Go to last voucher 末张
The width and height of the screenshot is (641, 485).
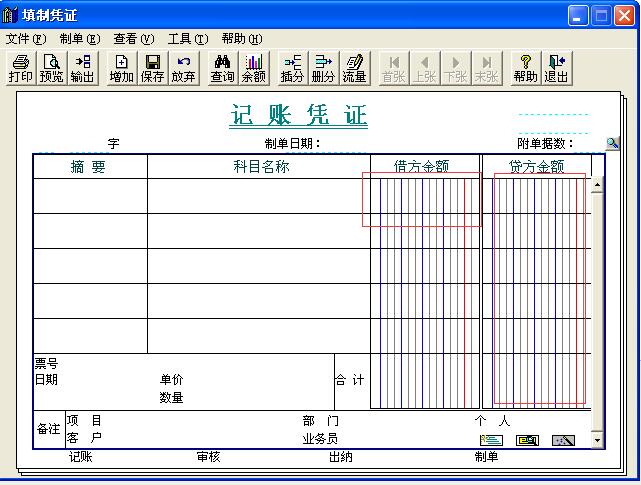(x=486, y=68)
